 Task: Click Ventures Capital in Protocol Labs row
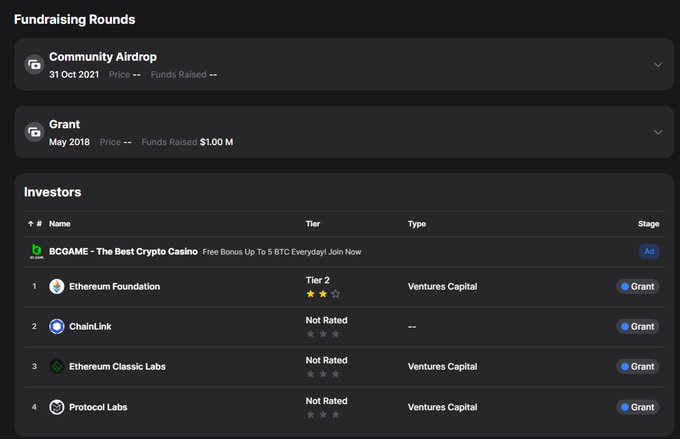point(442,407)
